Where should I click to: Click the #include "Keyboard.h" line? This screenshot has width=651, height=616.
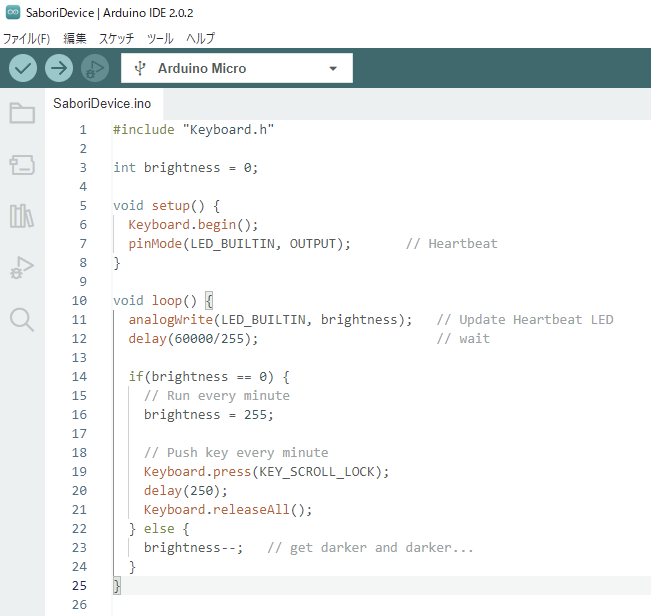[x=194, y=130]
